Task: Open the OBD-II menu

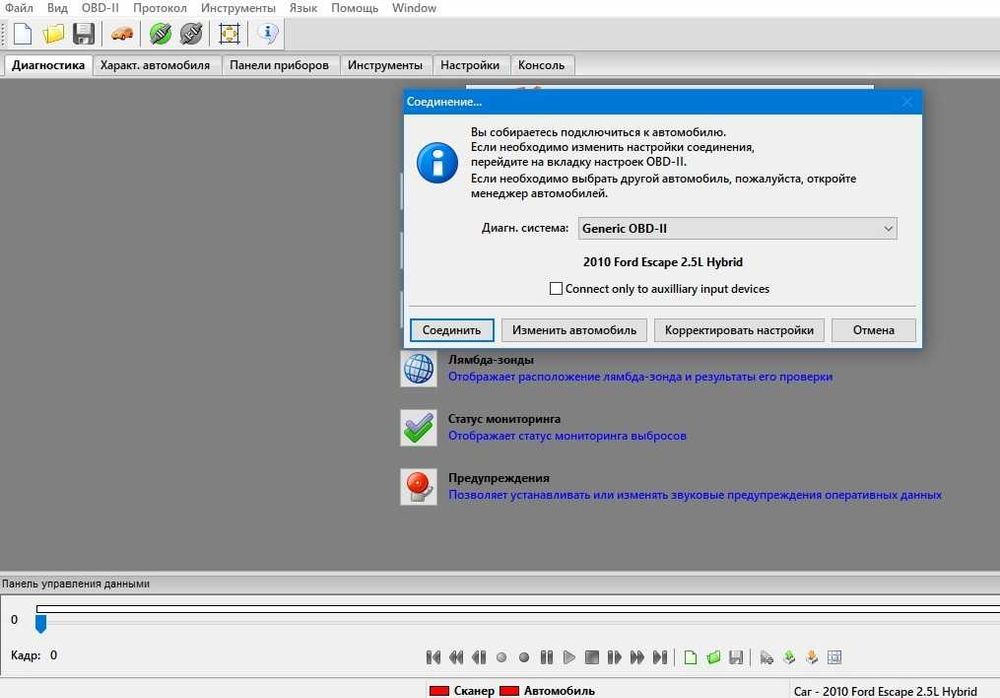Action: [x=100, y=8]
